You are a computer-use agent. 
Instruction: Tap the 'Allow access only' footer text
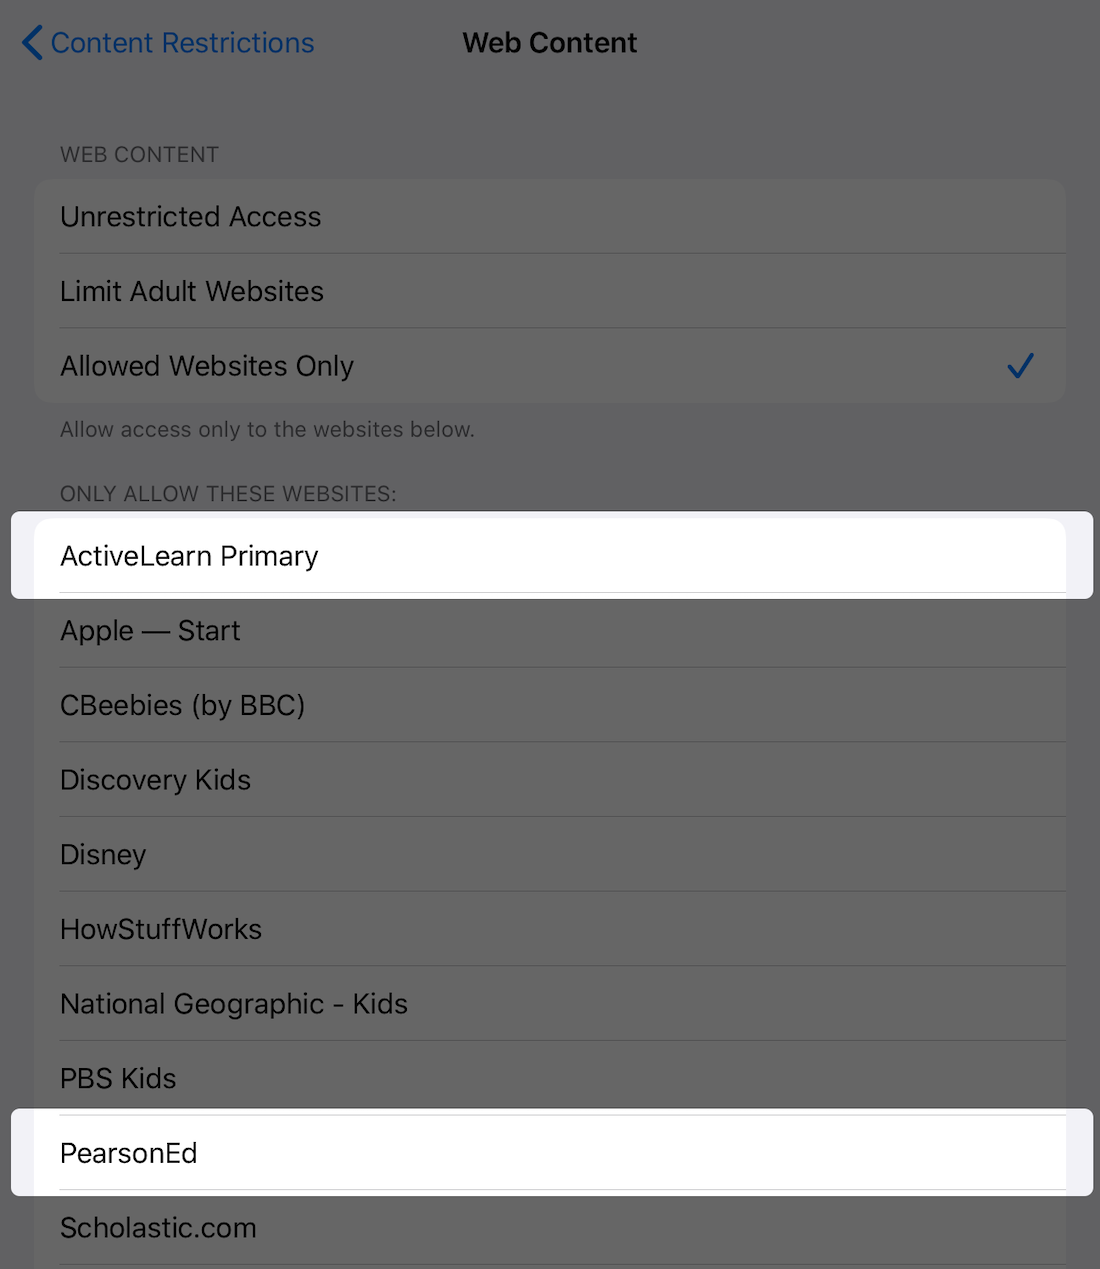267,430
